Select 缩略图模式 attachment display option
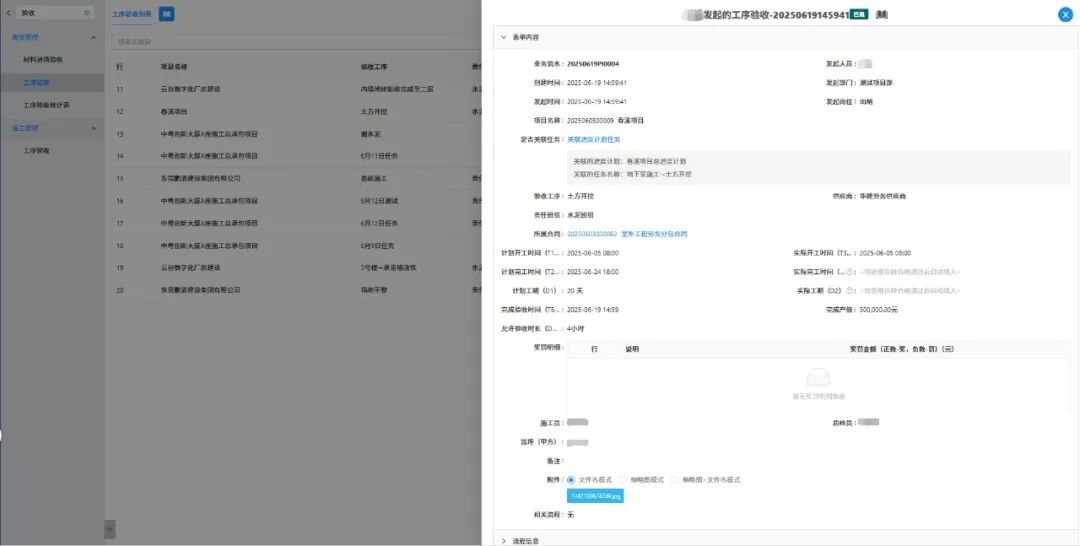Screen dimensions: 1080x546 click(623, 480)
